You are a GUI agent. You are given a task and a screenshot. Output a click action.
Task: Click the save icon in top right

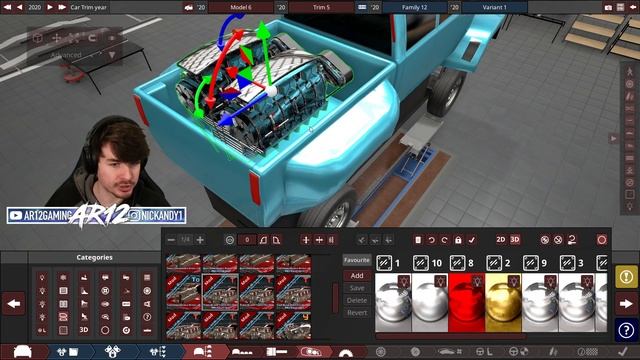point(620,7)
